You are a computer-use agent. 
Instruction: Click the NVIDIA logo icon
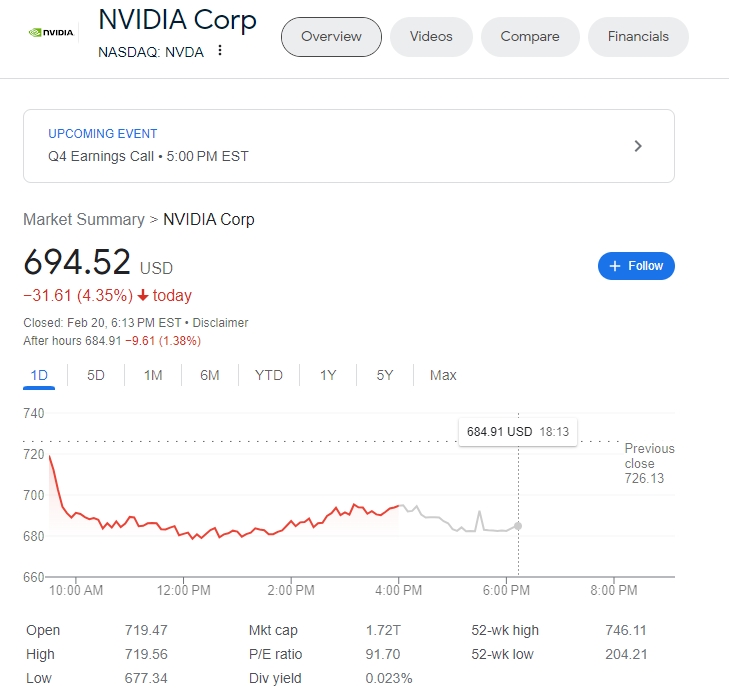point(50,32)
